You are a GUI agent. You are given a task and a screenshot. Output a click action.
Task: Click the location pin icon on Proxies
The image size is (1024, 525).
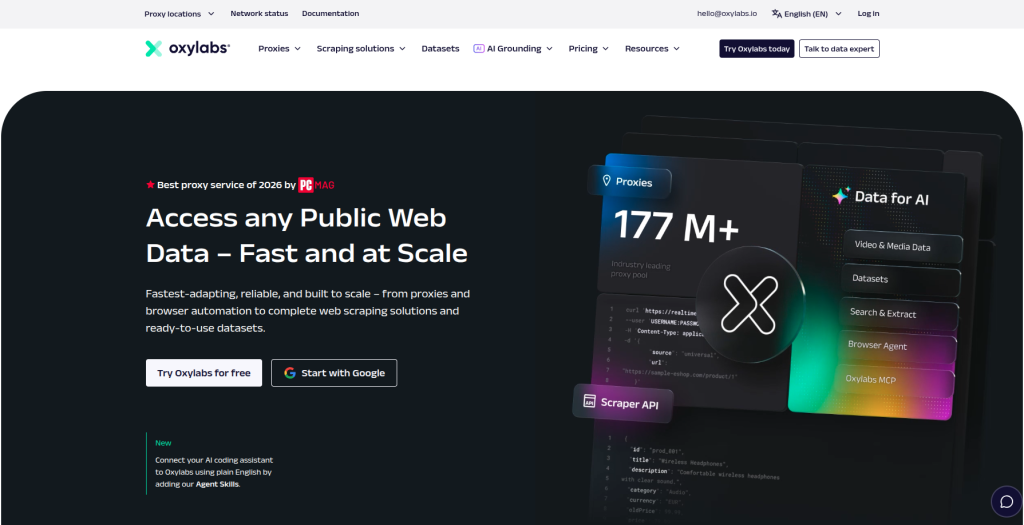click(607, 181)
